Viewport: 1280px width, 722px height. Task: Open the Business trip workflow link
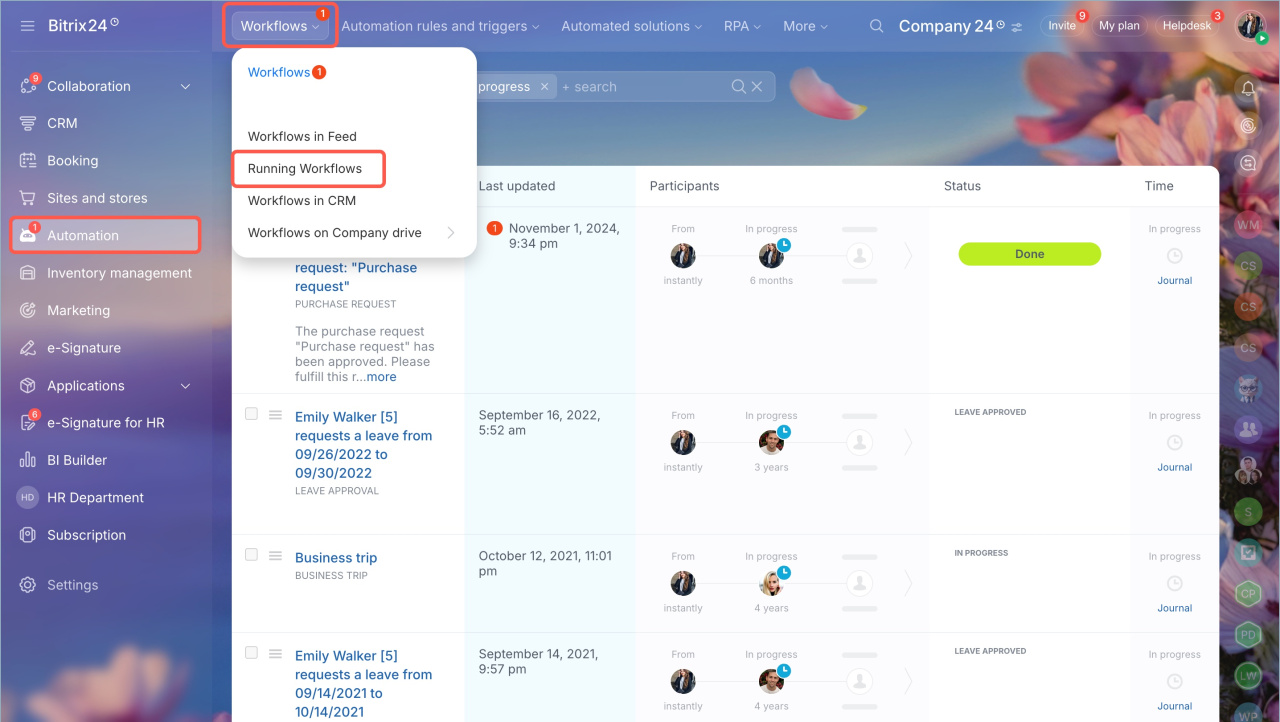coord(336,558)
